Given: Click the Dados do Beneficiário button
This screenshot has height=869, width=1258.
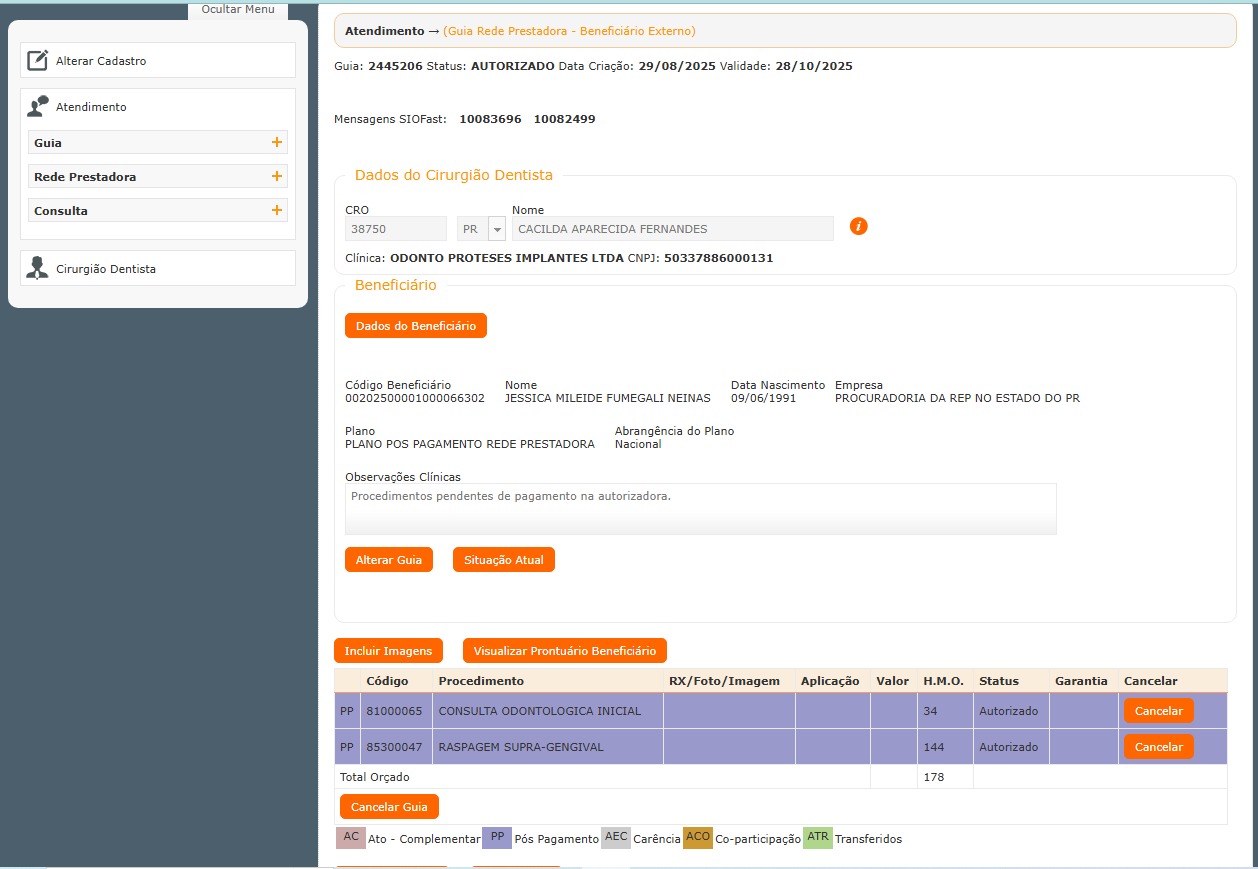Looking at the screenshot, I should [x=415, y=326].
